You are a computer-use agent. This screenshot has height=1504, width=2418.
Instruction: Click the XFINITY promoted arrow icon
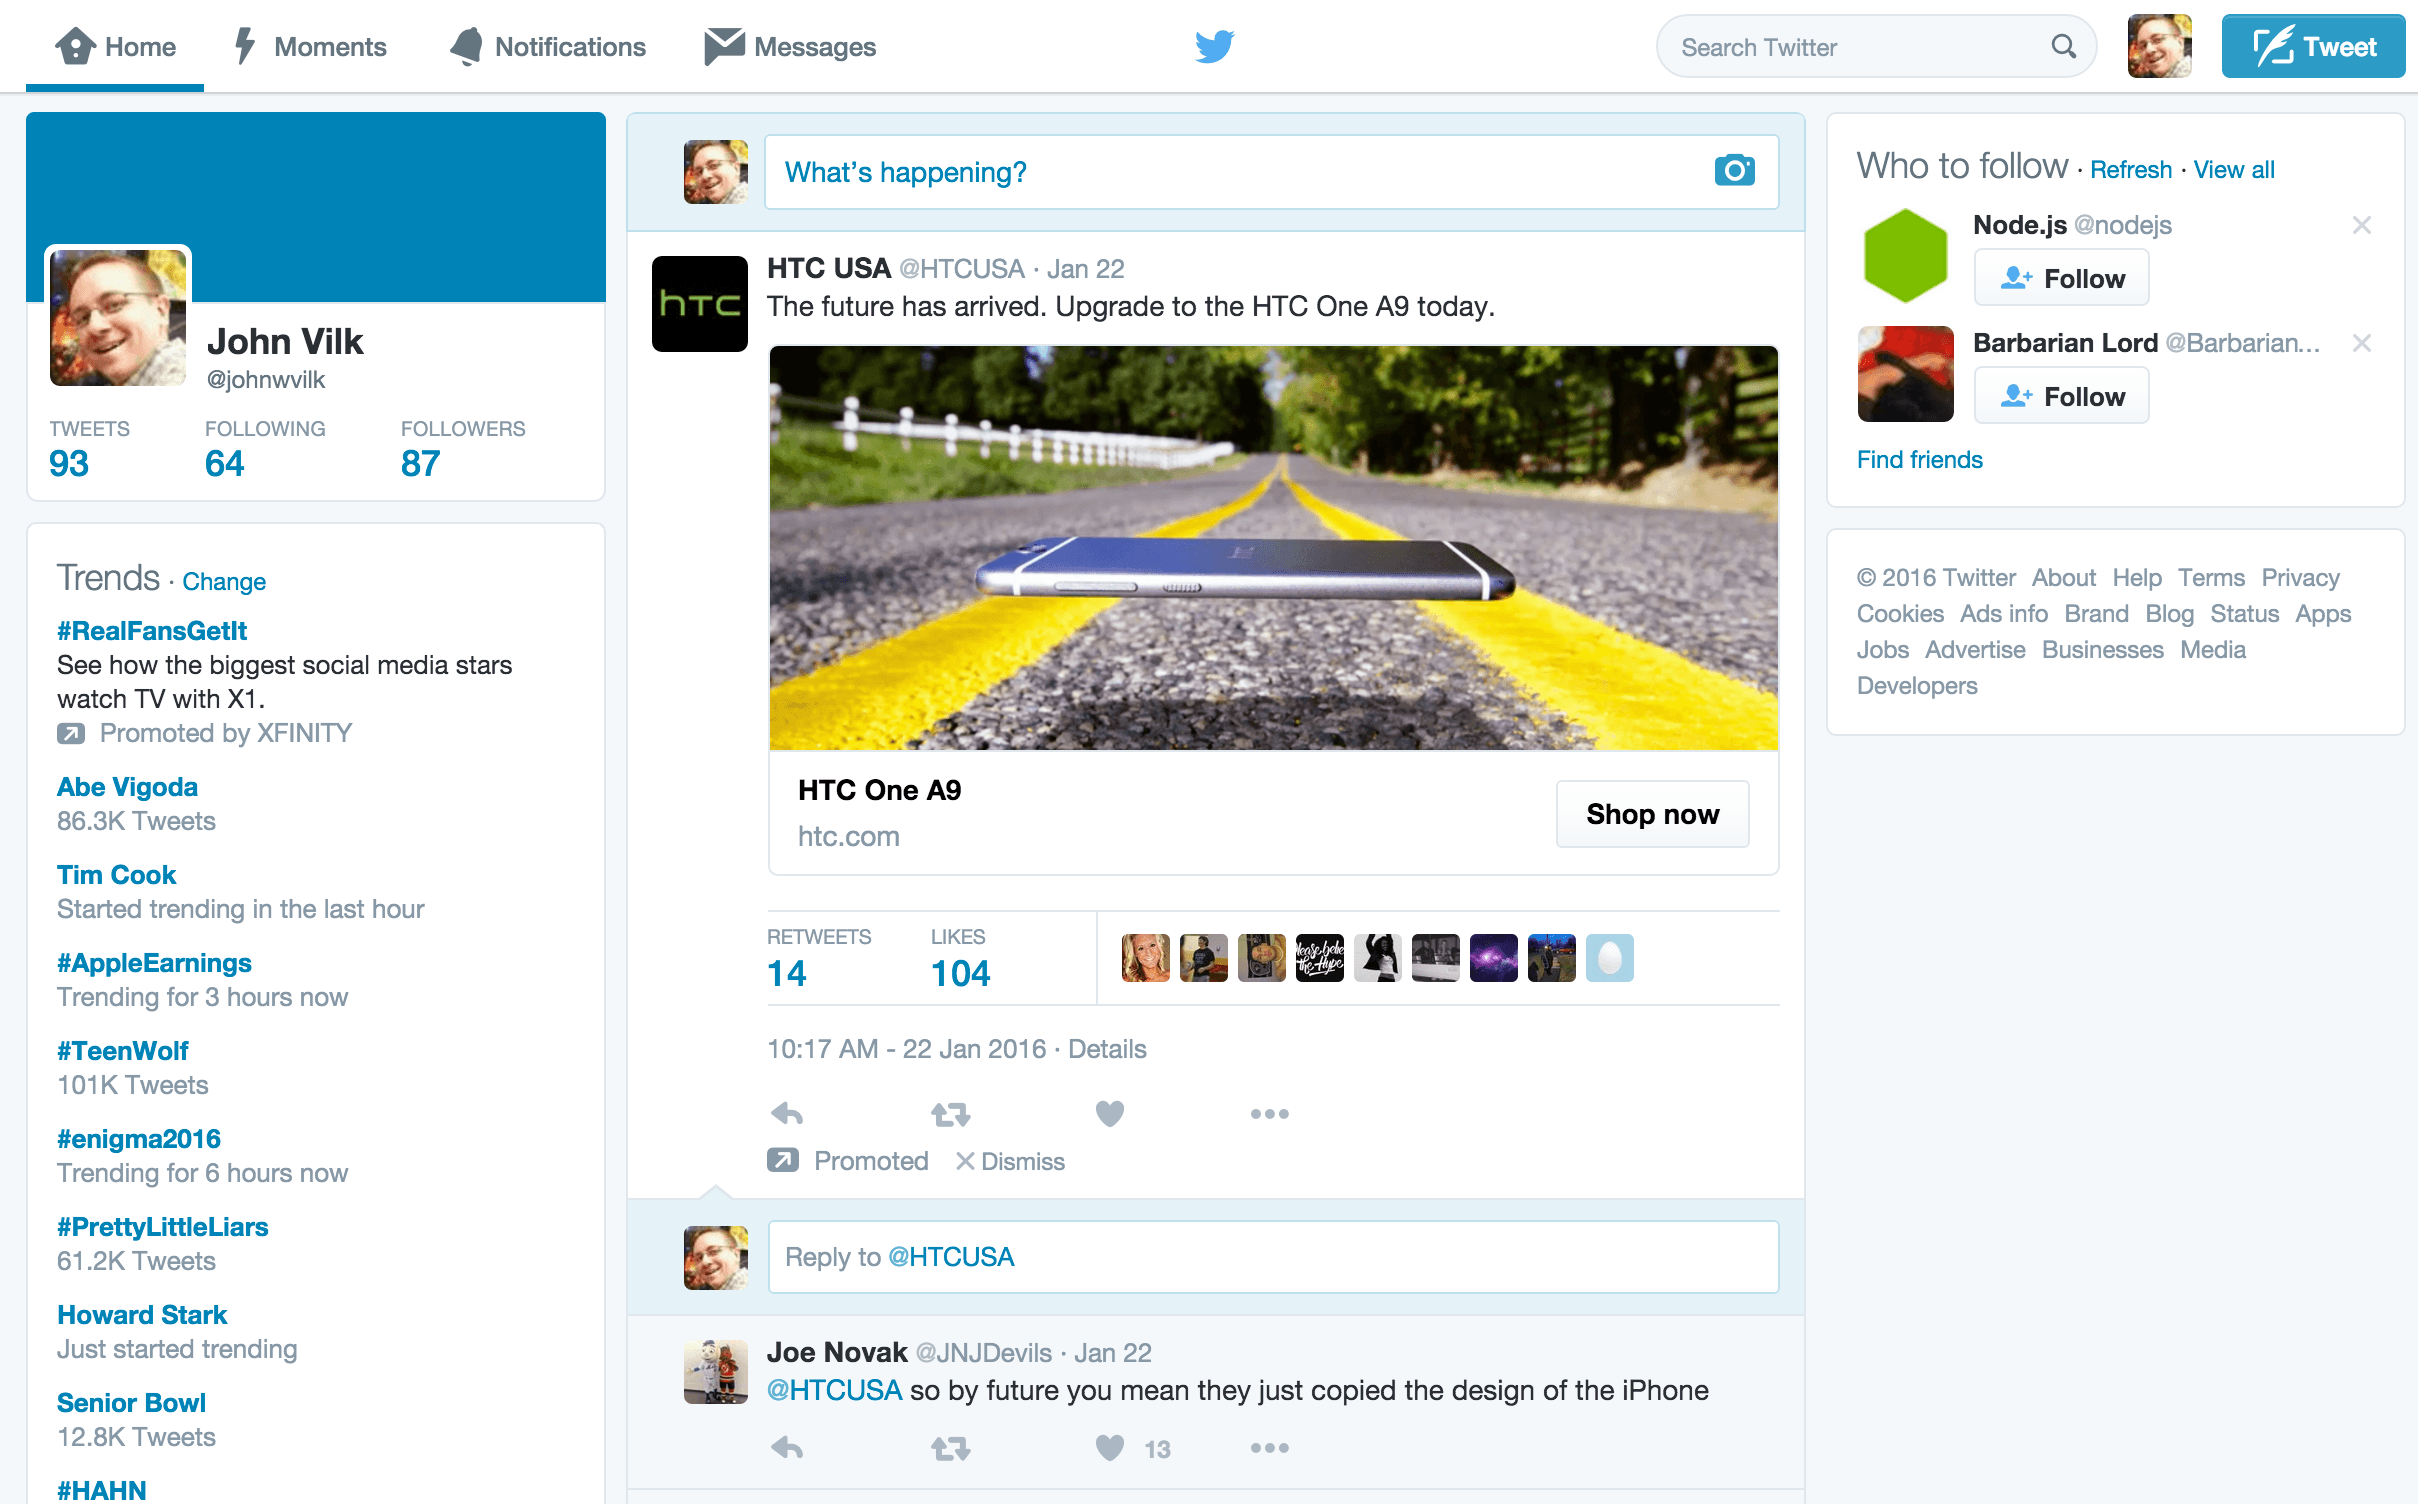70,733
